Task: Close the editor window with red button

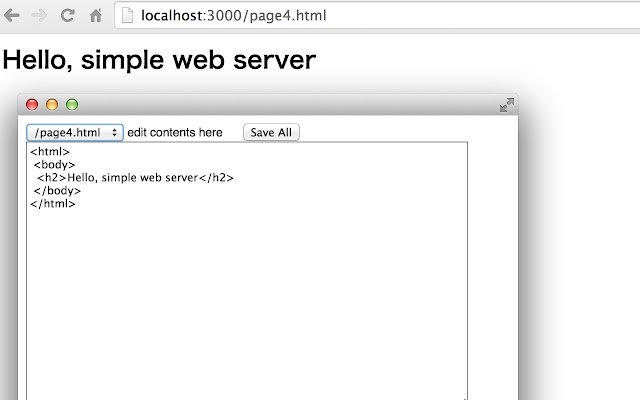Action: click(x=32, y=104)
